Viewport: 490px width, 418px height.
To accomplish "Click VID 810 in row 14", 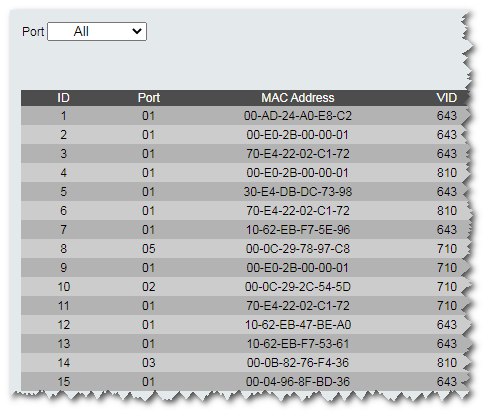I will 447,363.
